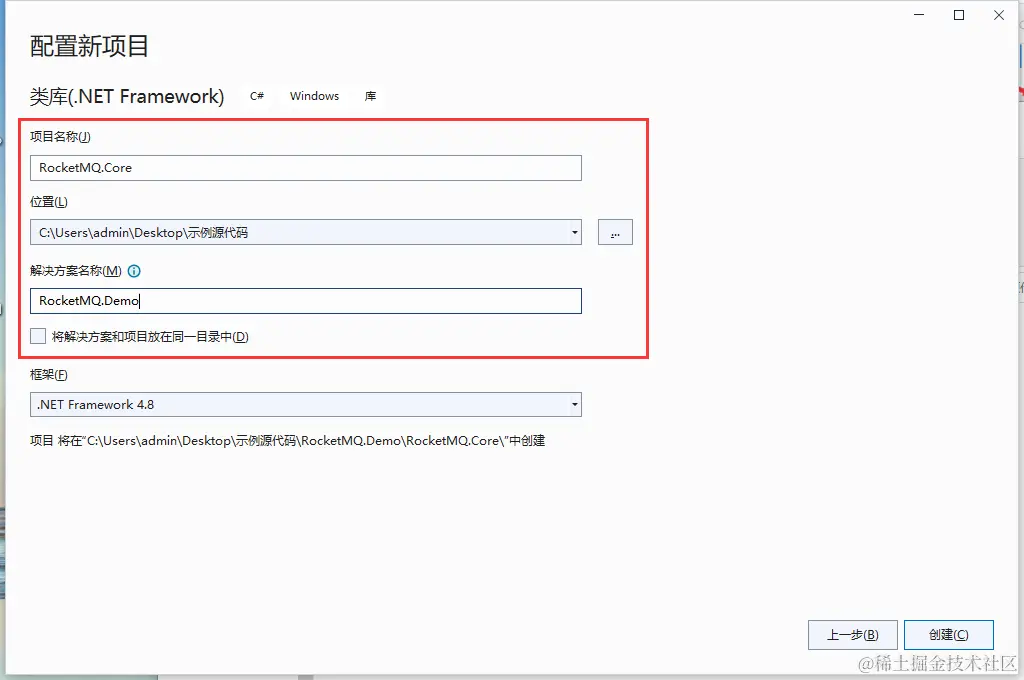The width and height of the screenshot is (1024, 680).
Task: Click the C# tag label
Action: (x=257, y=96)
